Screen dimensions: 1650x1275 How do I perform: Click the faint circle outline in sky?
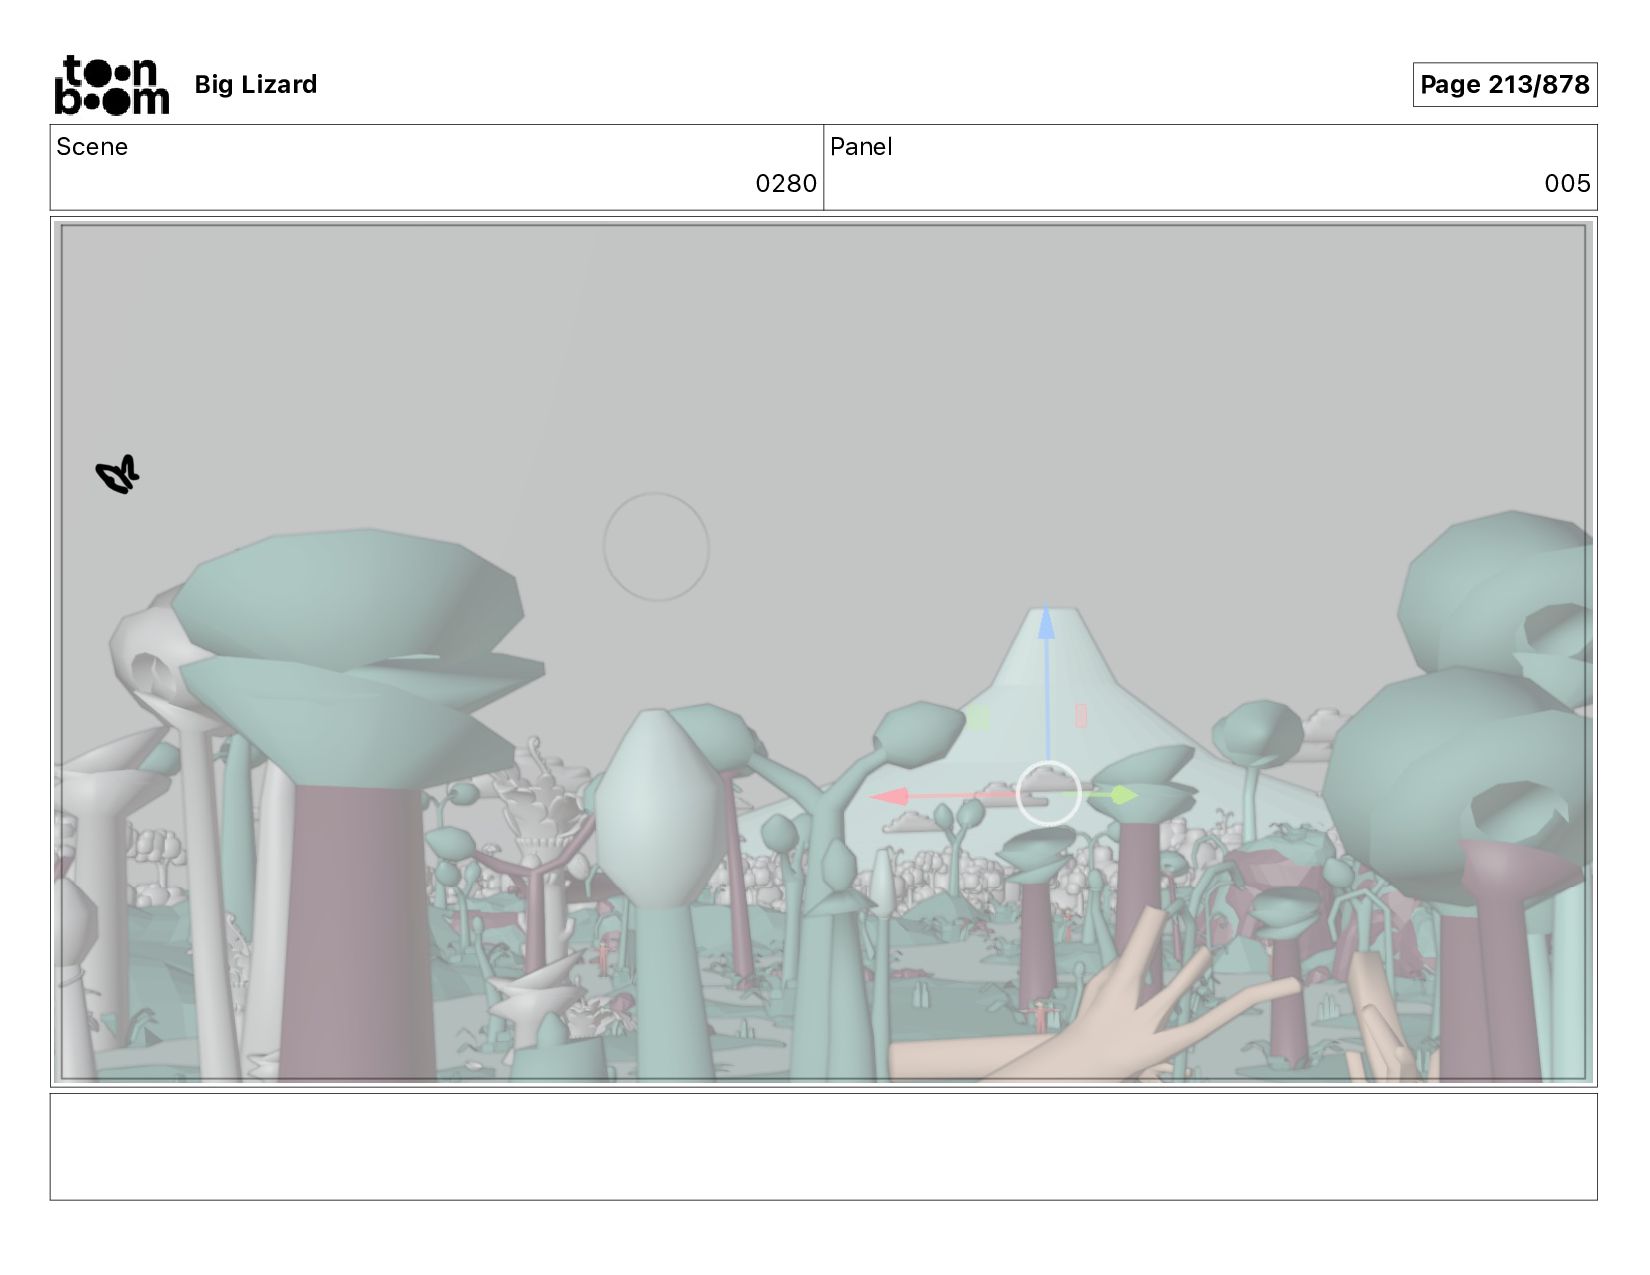pos(656,547)
